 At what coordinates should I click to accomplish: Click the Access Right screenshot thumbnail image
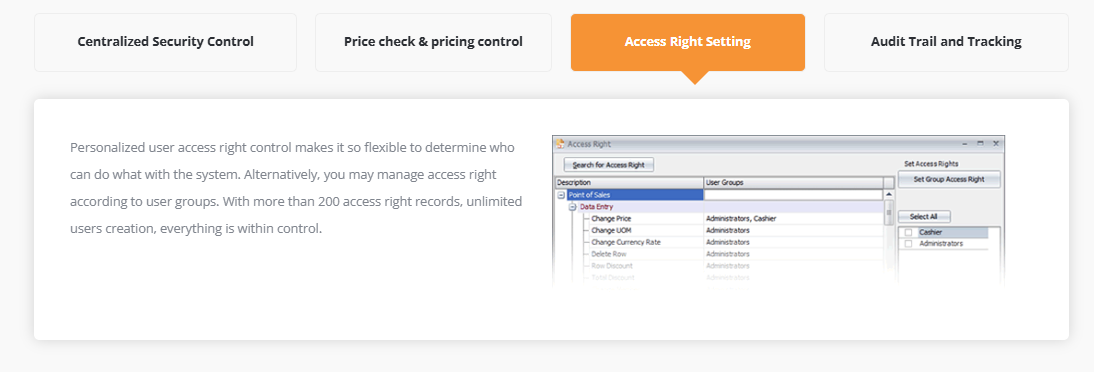[779, 211]
